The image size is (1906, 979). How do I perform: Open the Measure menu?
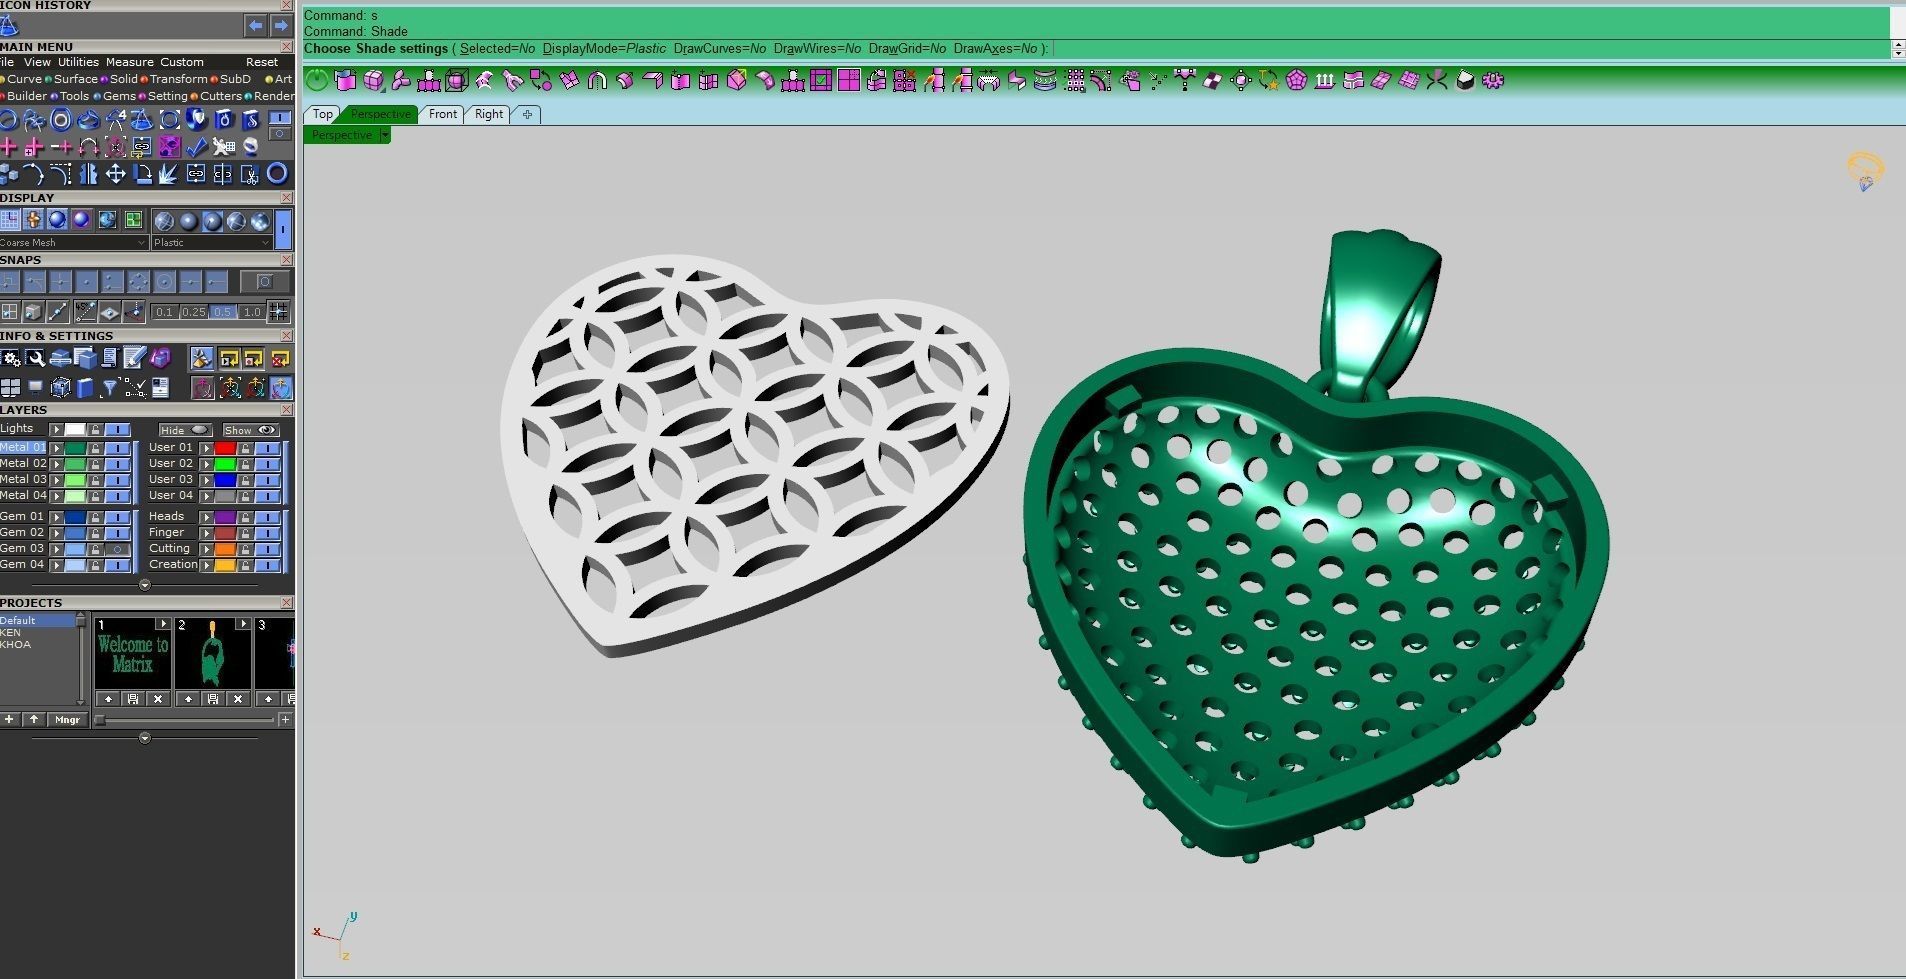click(x=130, y=62)
